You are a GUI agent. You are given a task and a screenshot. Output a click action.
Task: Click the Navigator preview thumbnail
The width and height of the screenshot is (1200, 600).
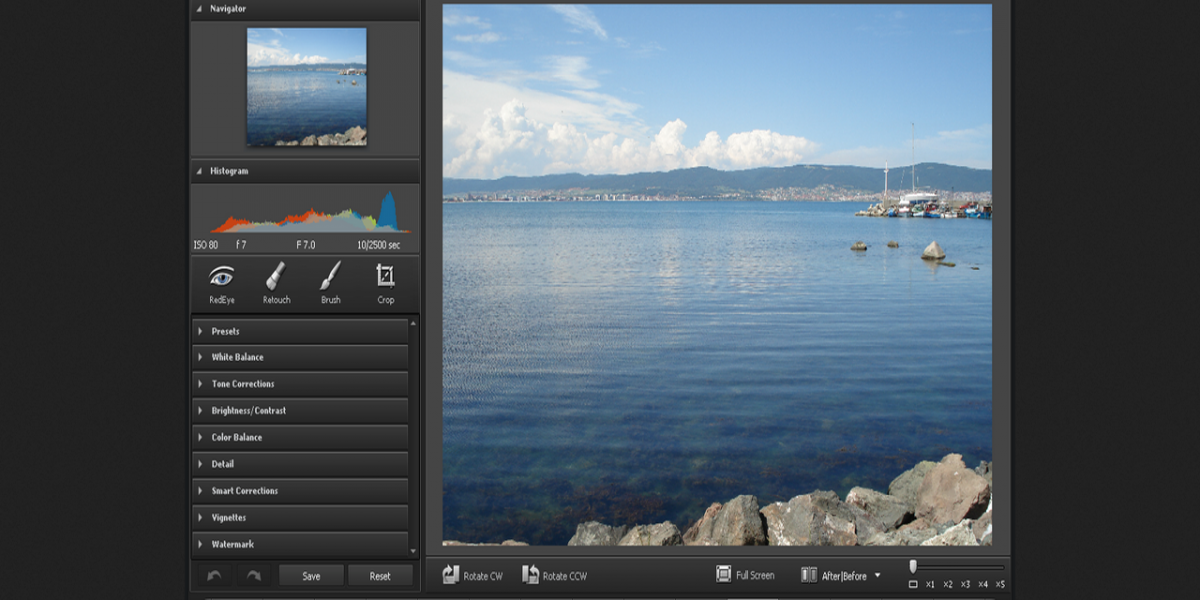(306, 87)
